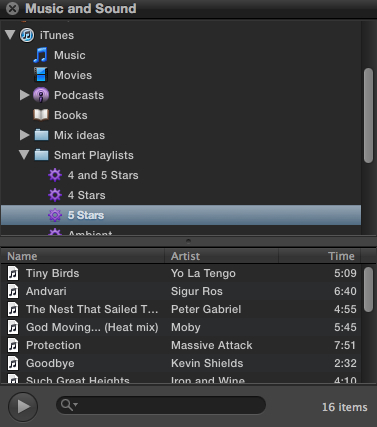Click the song list scrollbar thumb

368,290
